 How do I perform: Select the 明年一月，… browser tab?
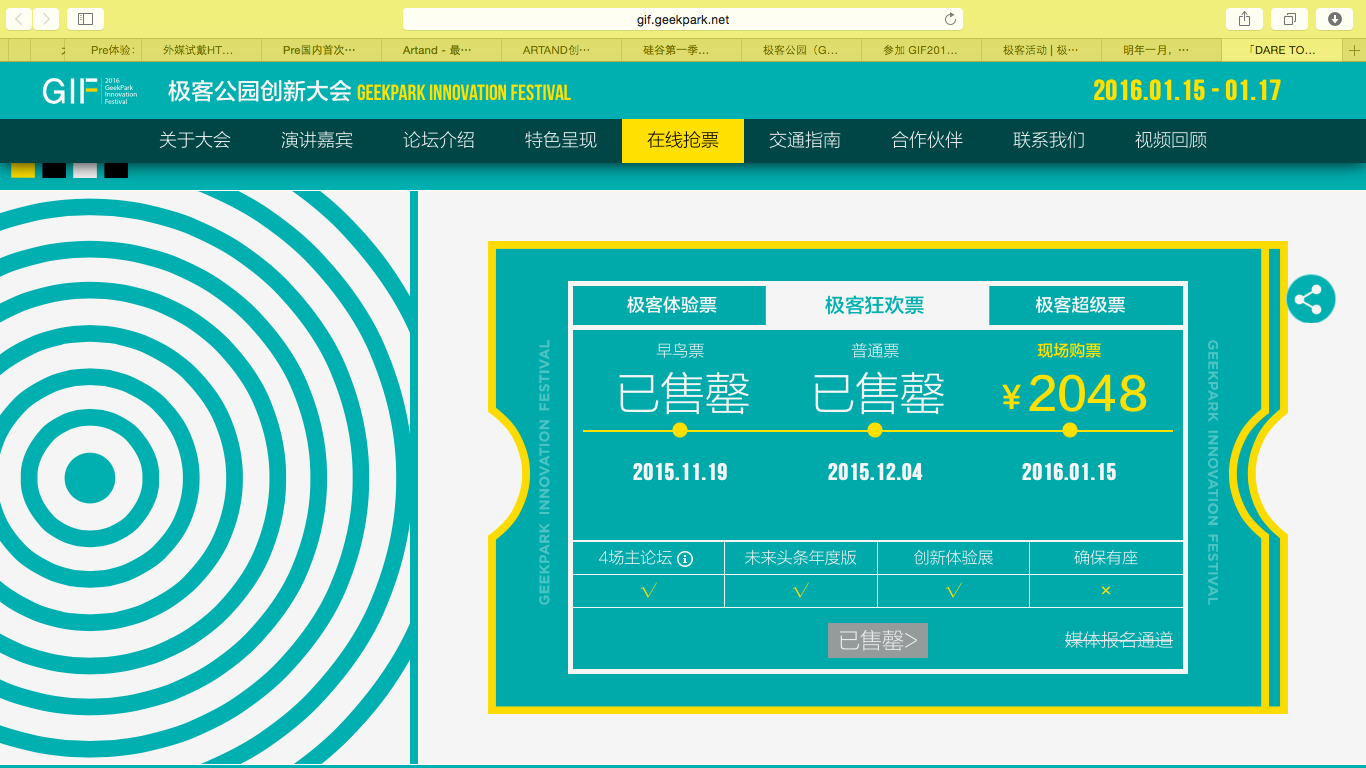coord(1162,50)
